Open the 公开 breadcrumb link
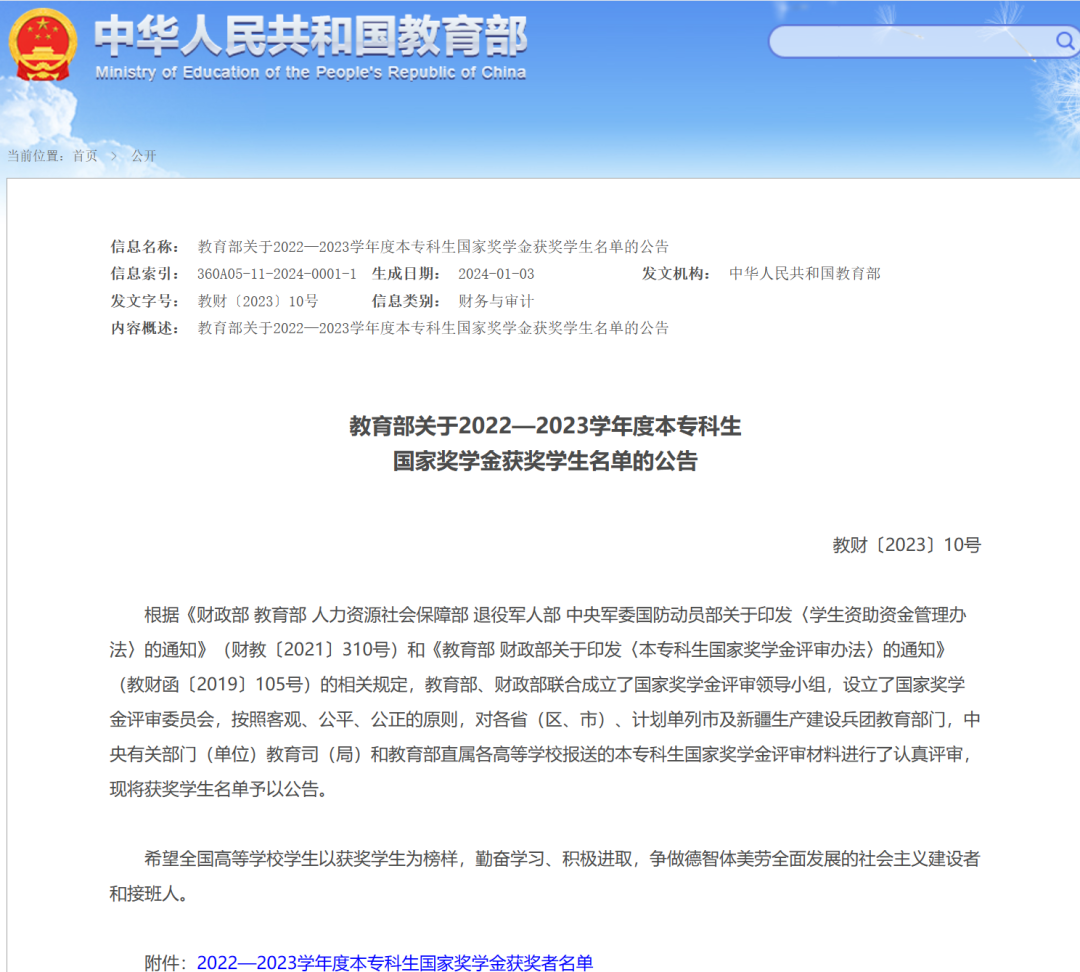The image size is (1080, 972). [144, 156]
